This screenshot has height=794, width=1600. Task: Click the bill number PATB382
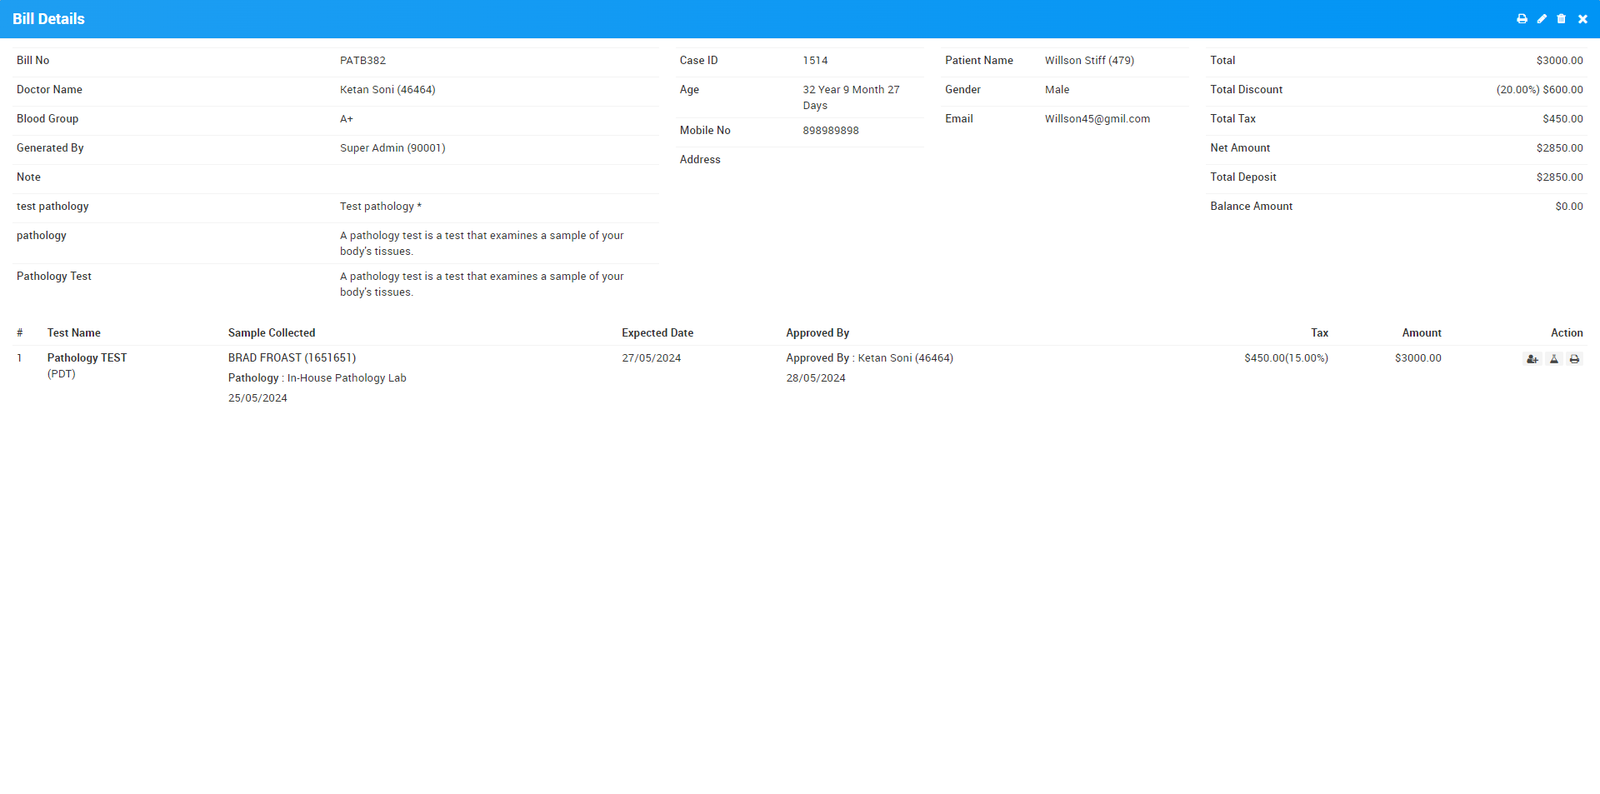[362, 61]
